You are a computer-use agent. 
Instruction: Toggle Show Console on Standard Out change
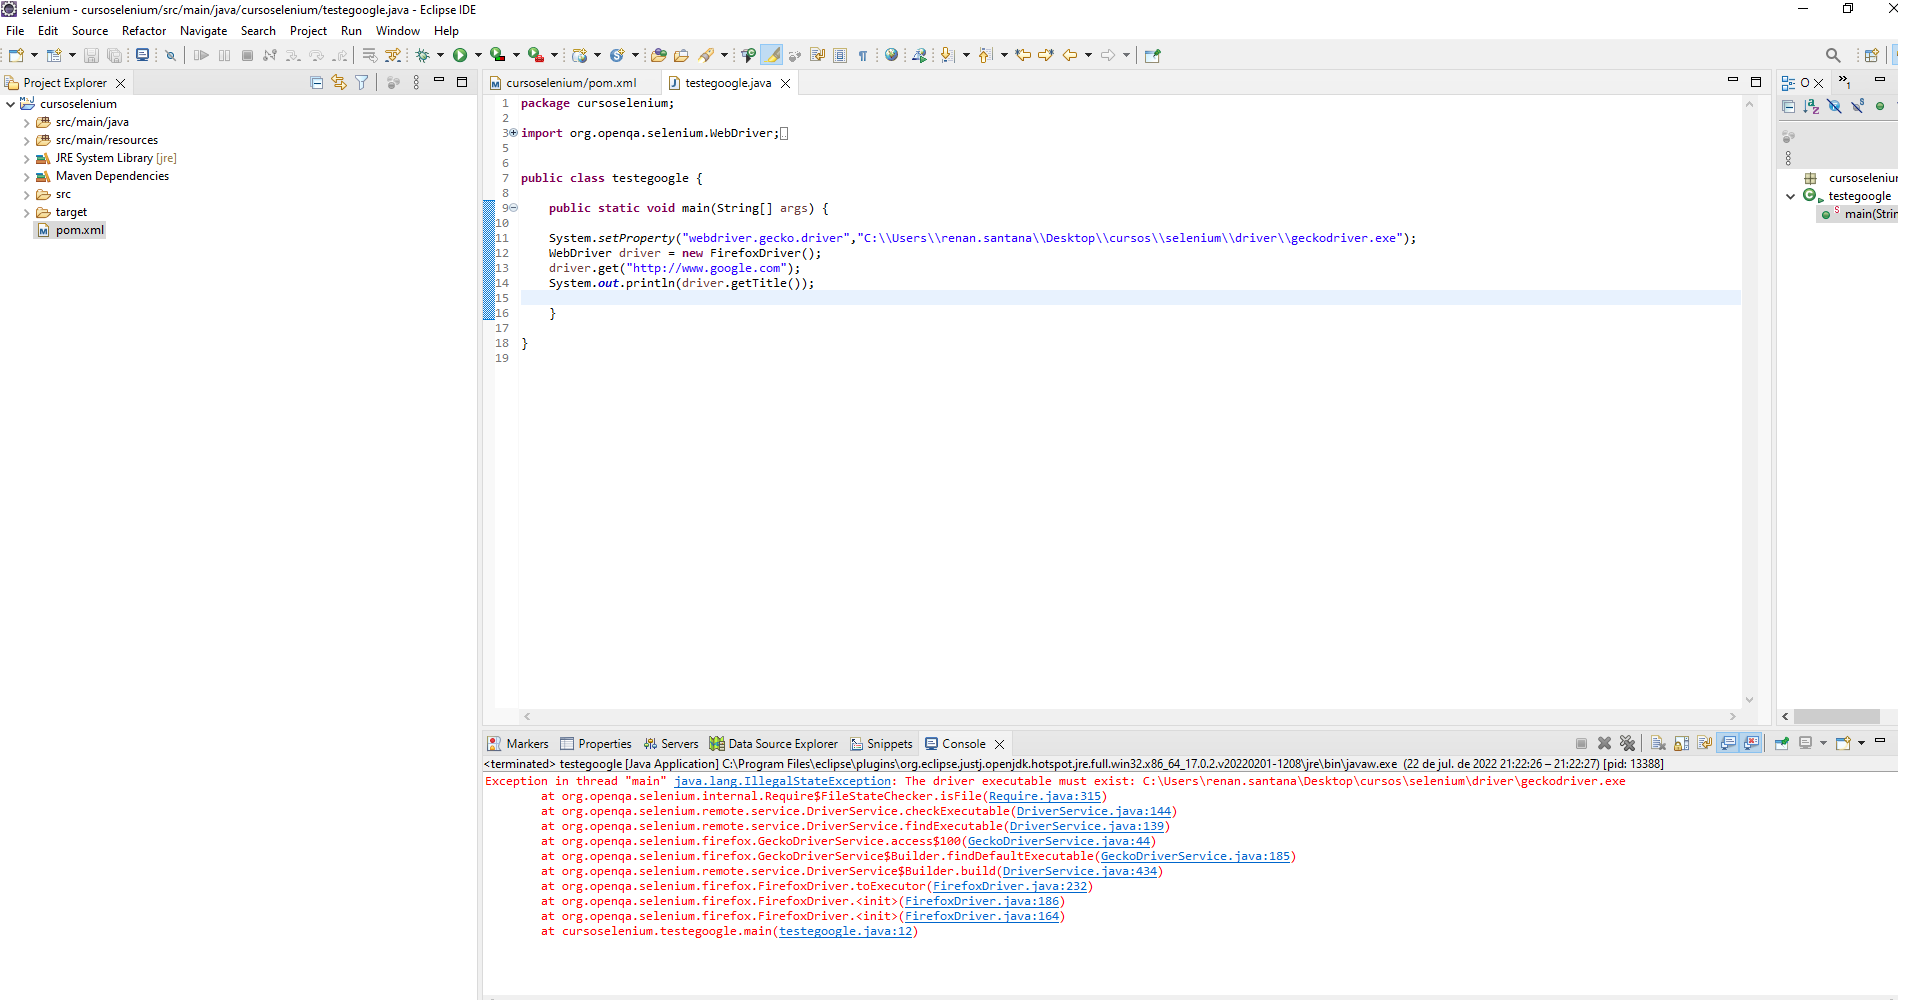pos(1728,743)
